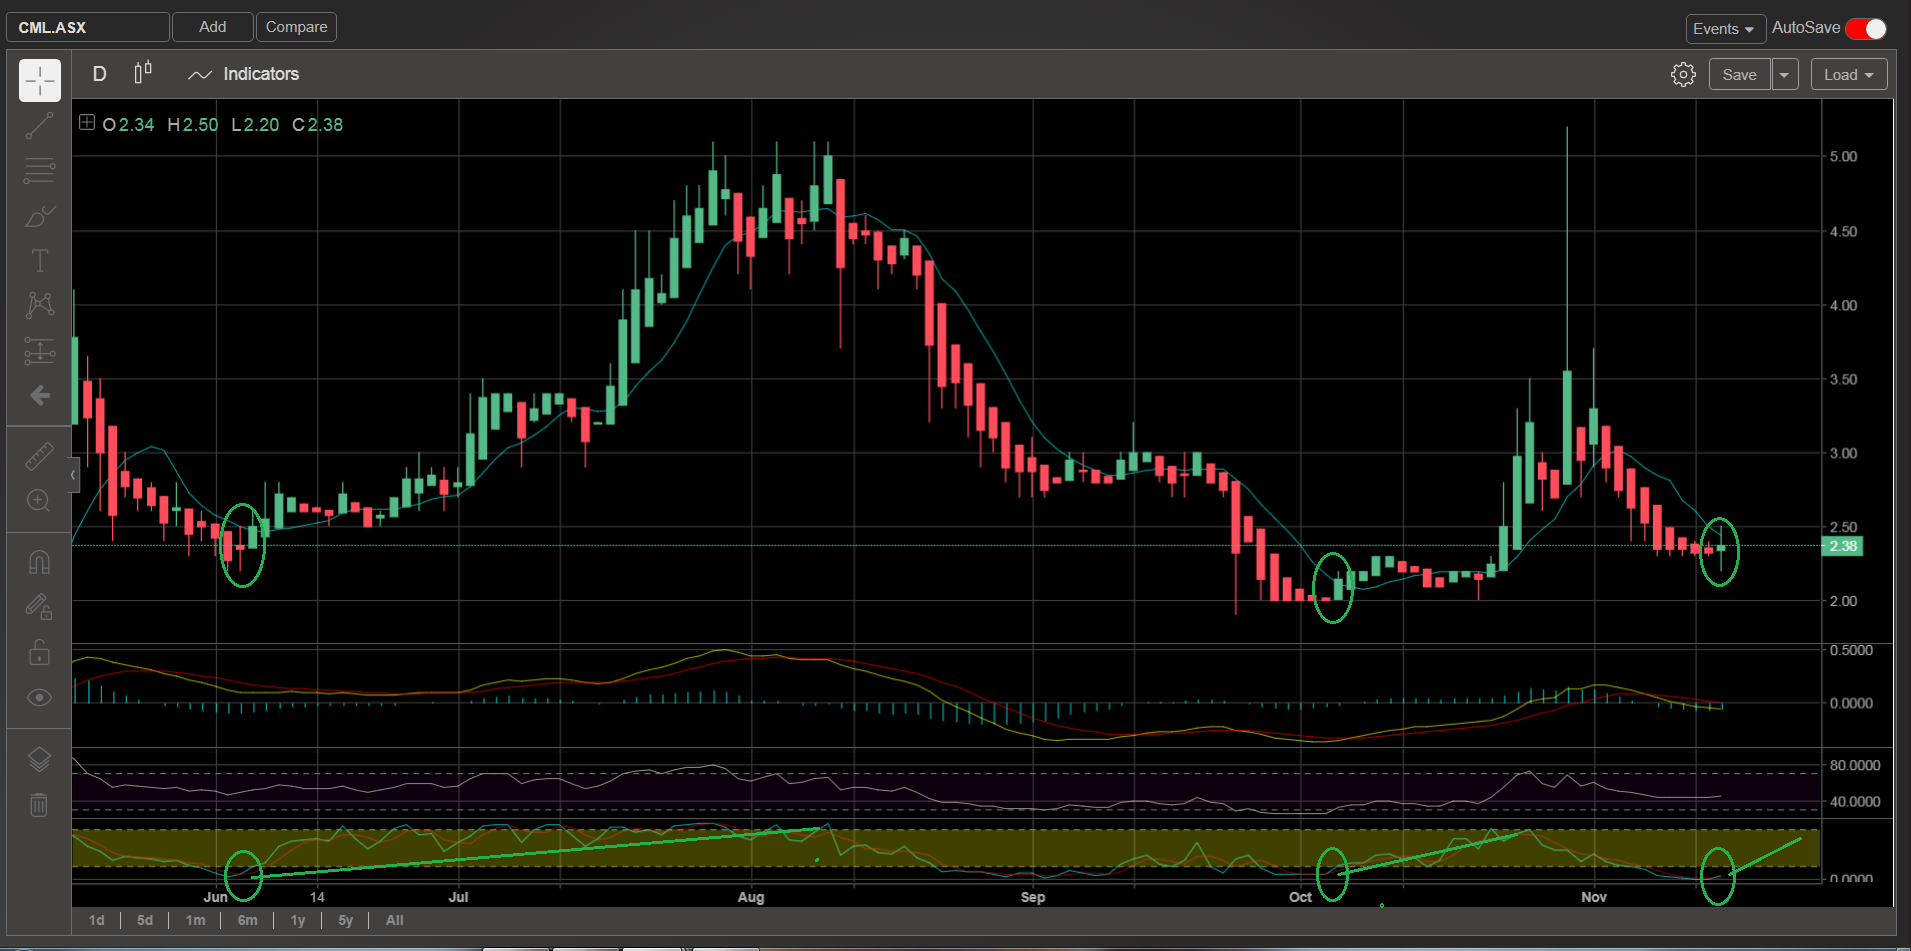Expand the OHLC legend plus icon

87,123
